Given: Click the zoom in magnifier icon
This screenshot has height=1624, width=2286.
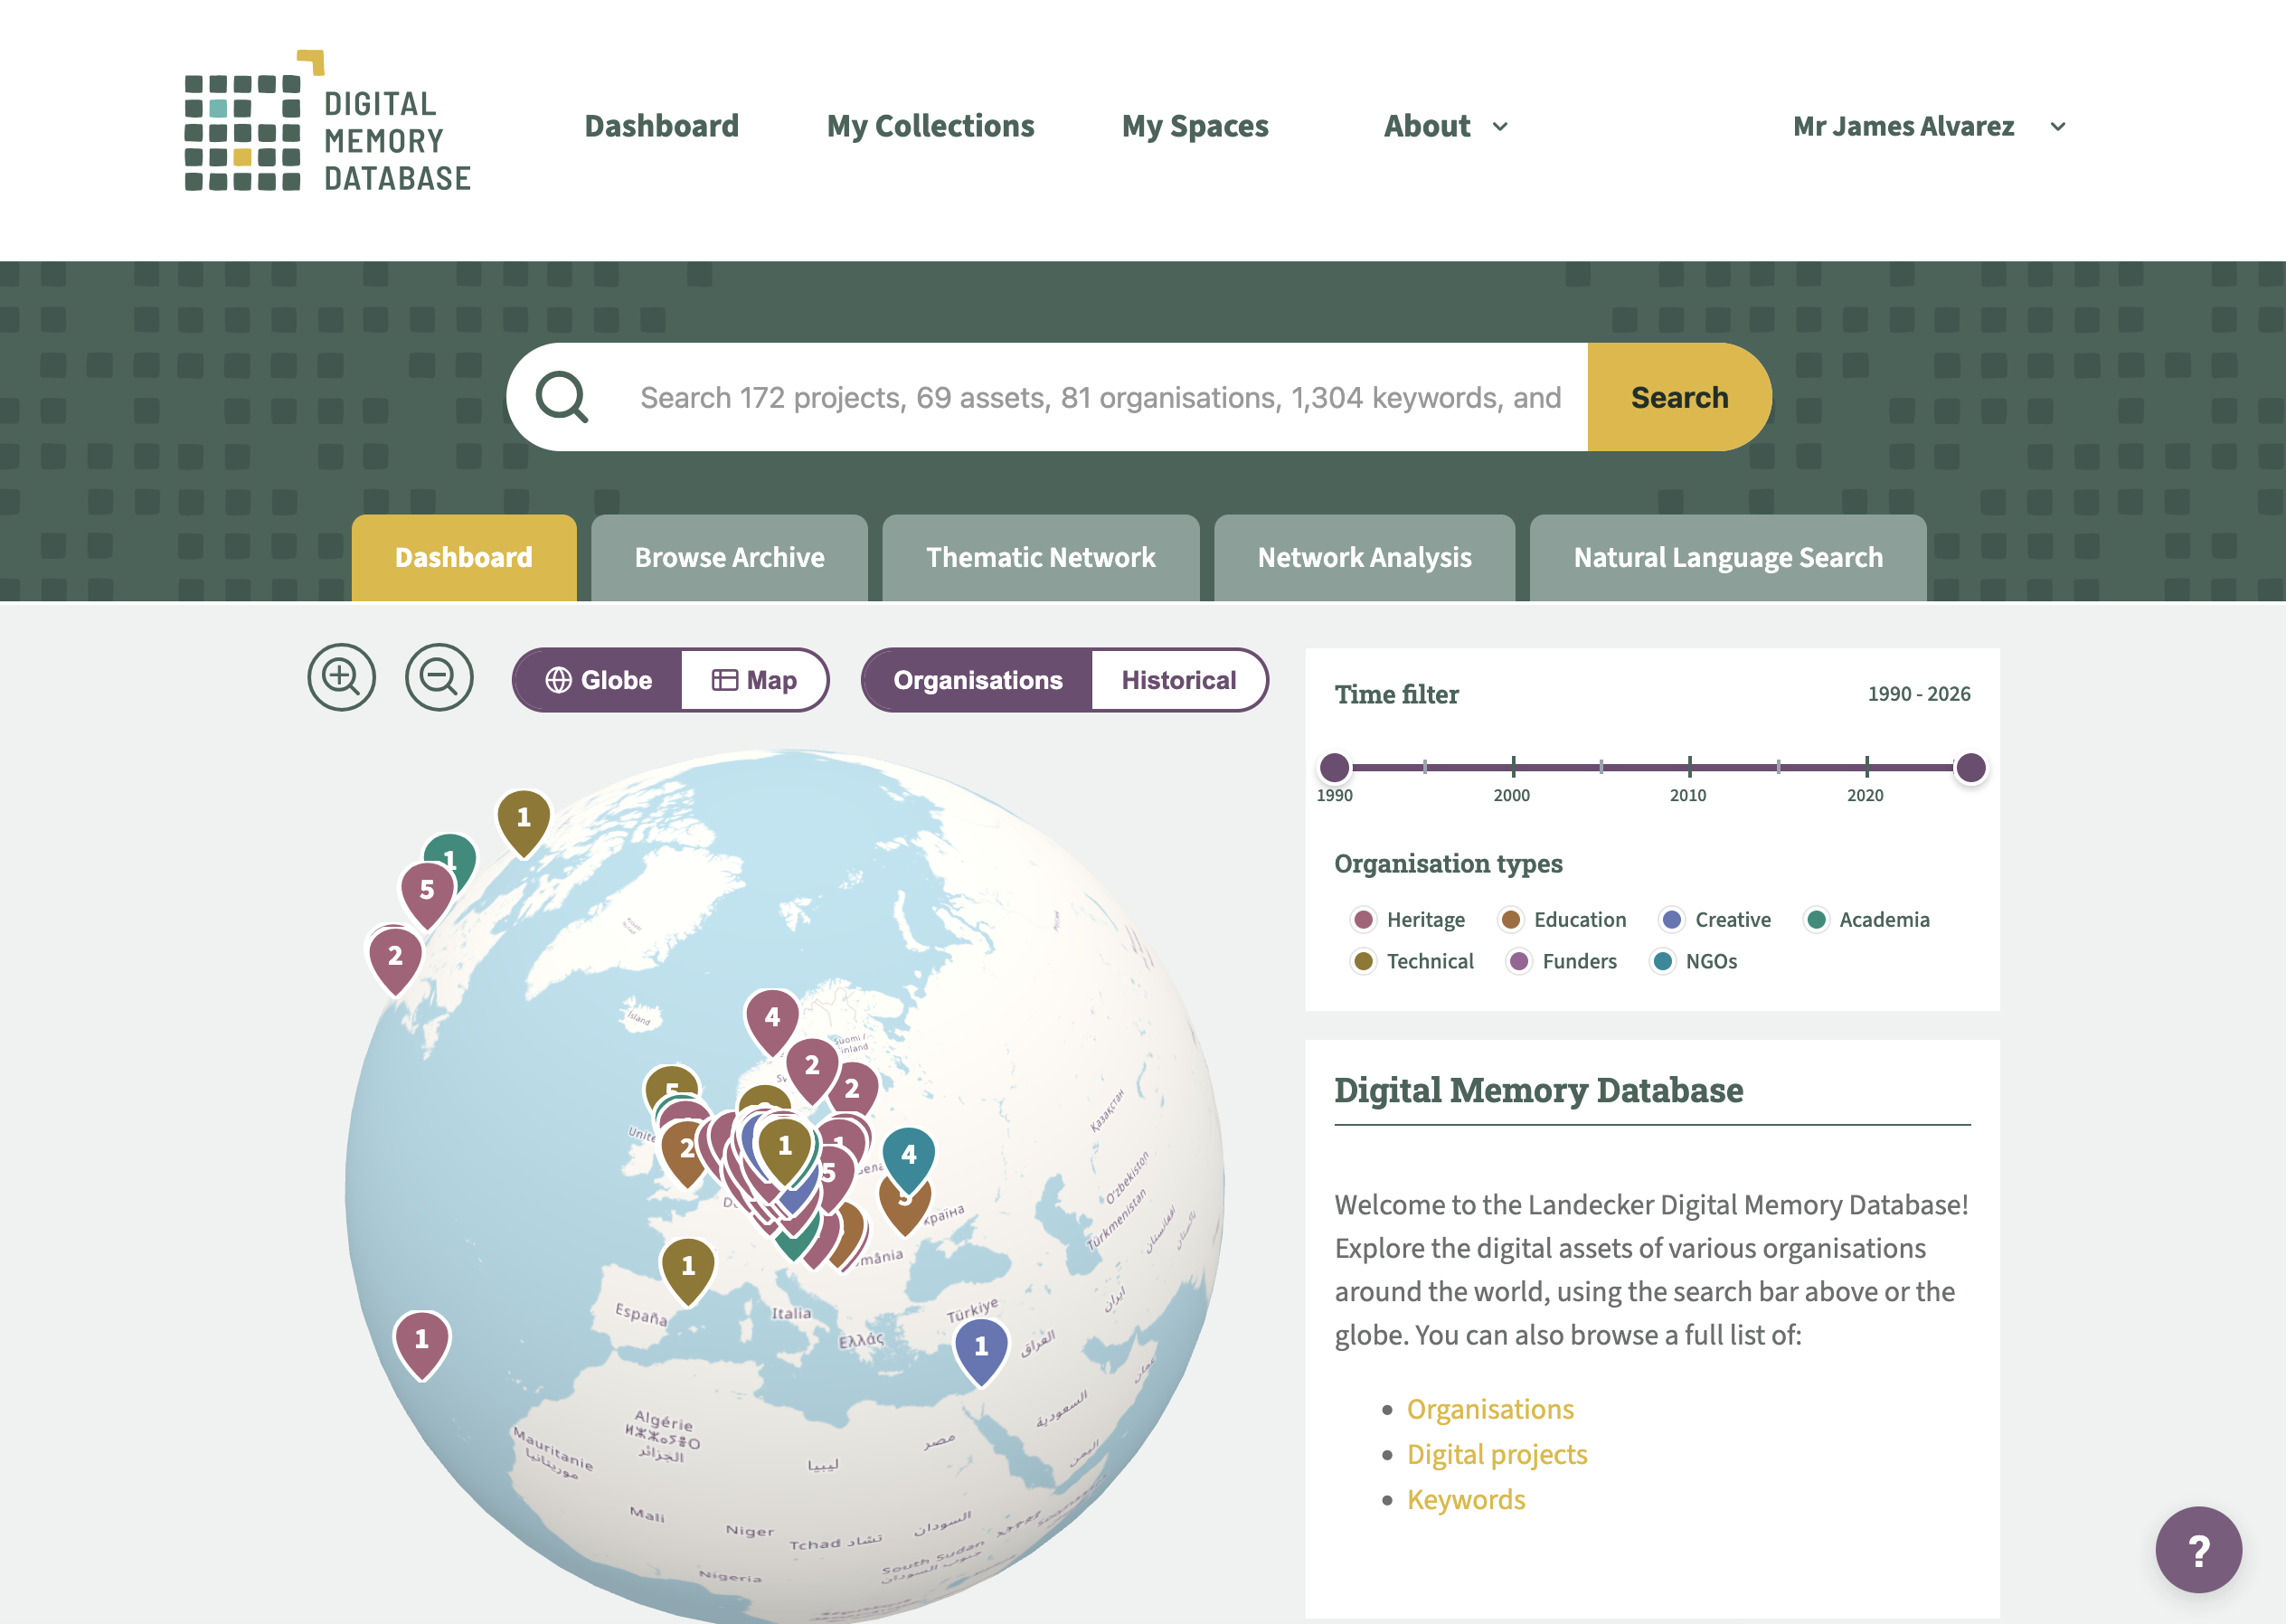Looking at the screenshot, I should click(341, 677).
